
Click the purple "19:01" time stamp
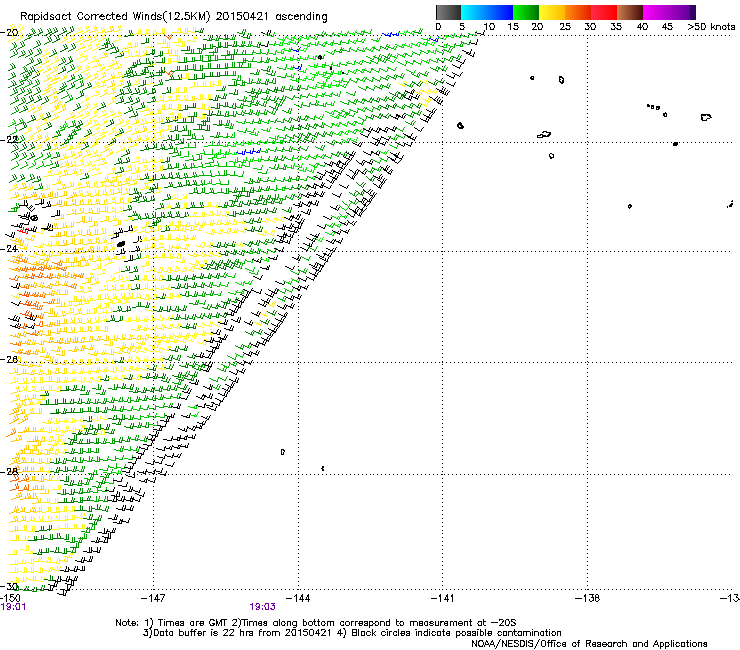pos(13,607)
